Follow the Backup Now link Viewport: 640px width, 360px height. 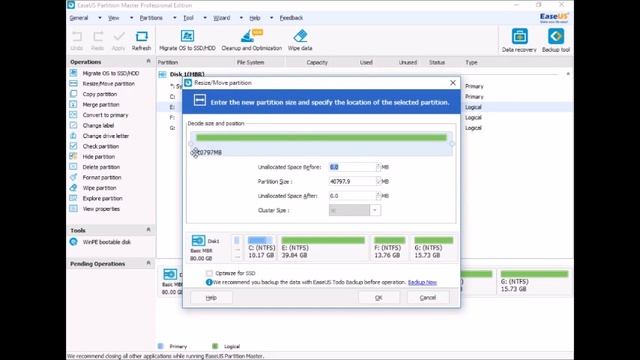422,282
